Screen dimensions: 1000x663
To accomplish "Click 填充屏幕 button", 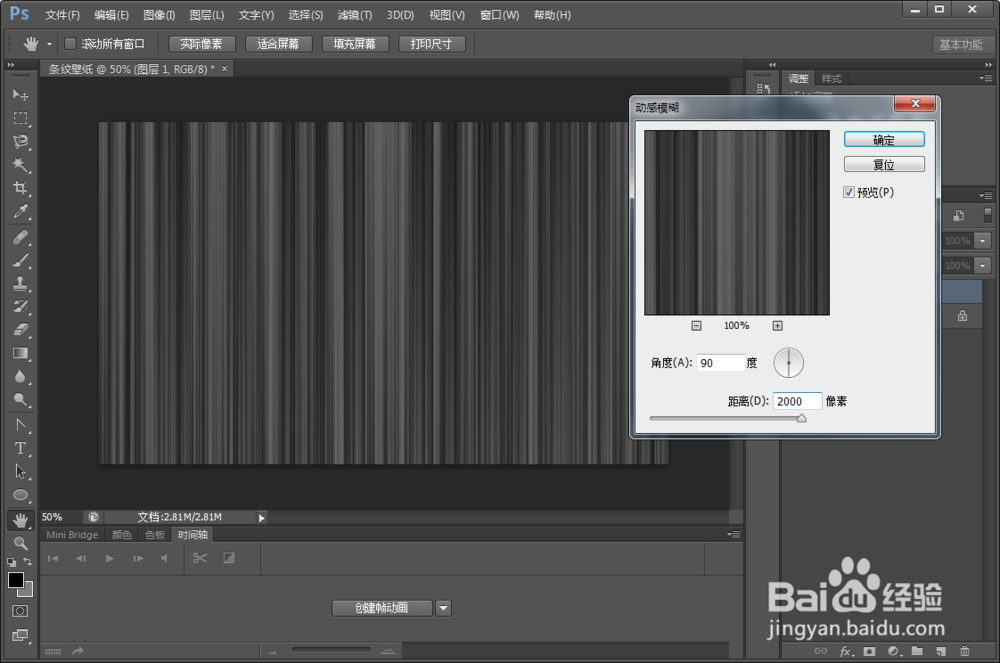I will (x=355, y=44).
